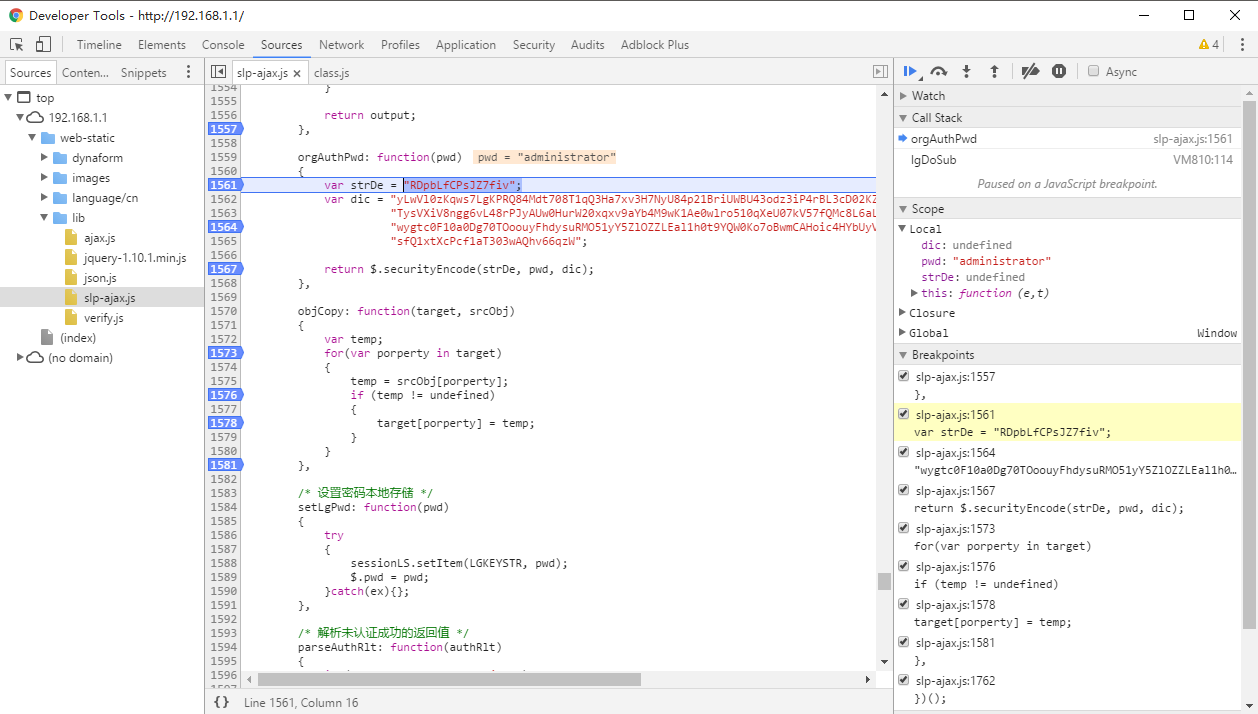The height and width of the screenshot is (714, 1258).
Task: Enable the Async checkbox
Action: 1094,71
